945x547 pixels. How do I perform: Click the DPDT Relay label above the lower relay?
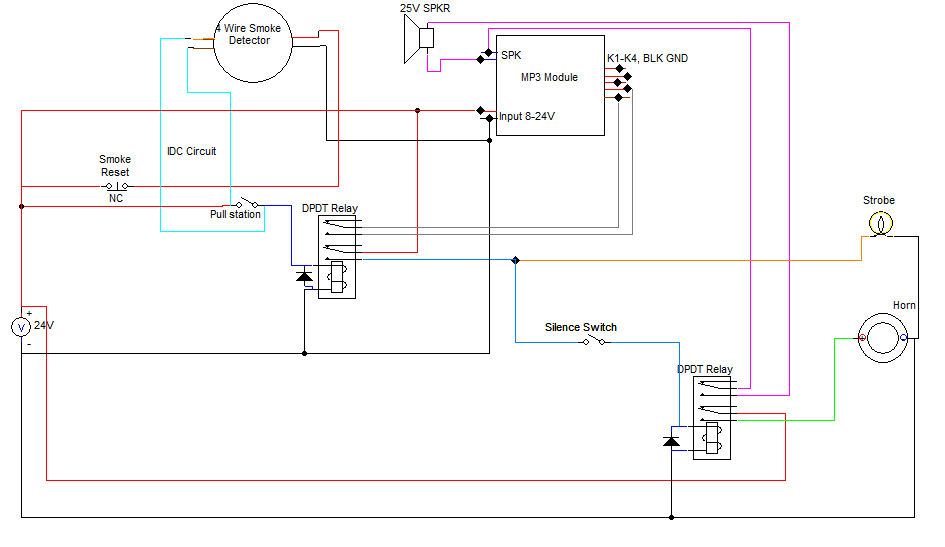click(704, 369)
